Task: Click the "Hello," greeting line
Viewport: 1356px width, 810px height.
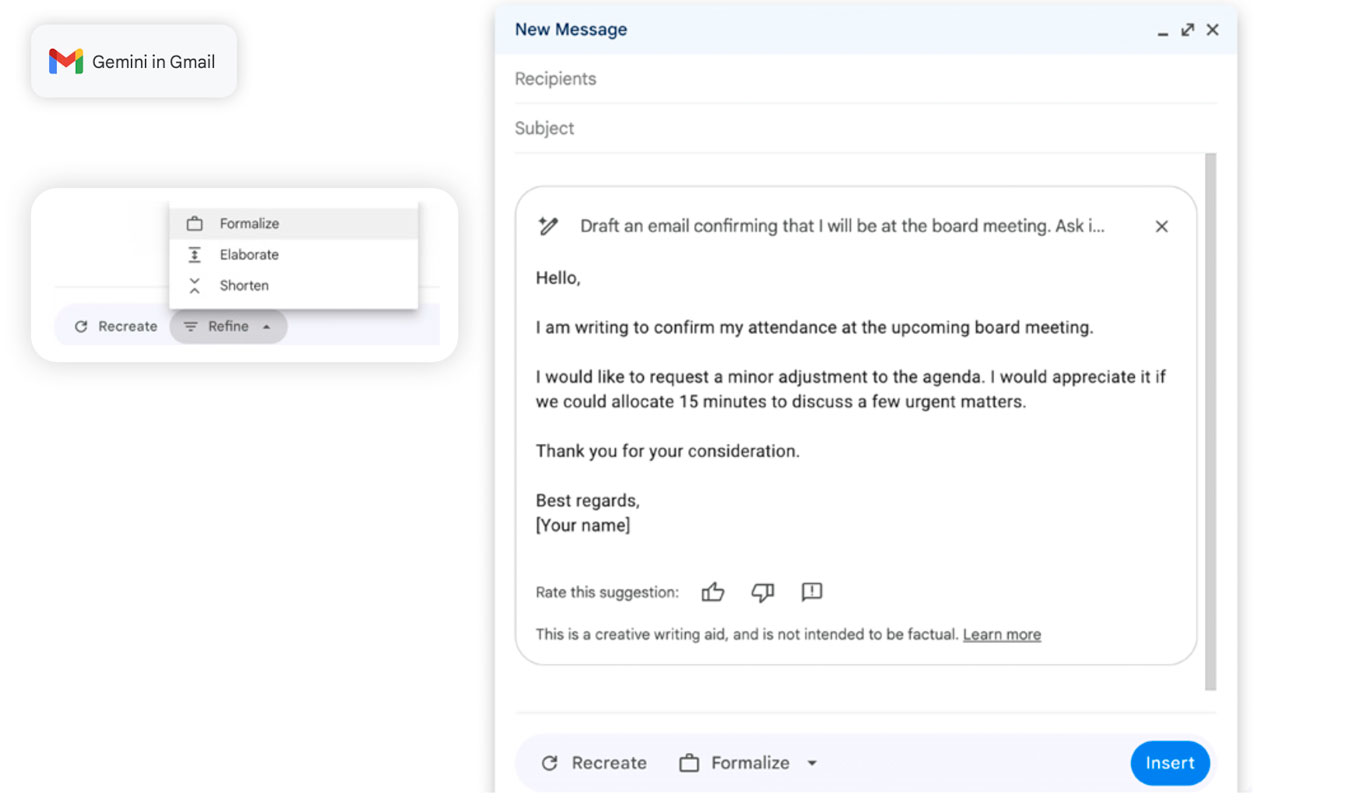Action: pyautogui.click(x=558, y=279)
